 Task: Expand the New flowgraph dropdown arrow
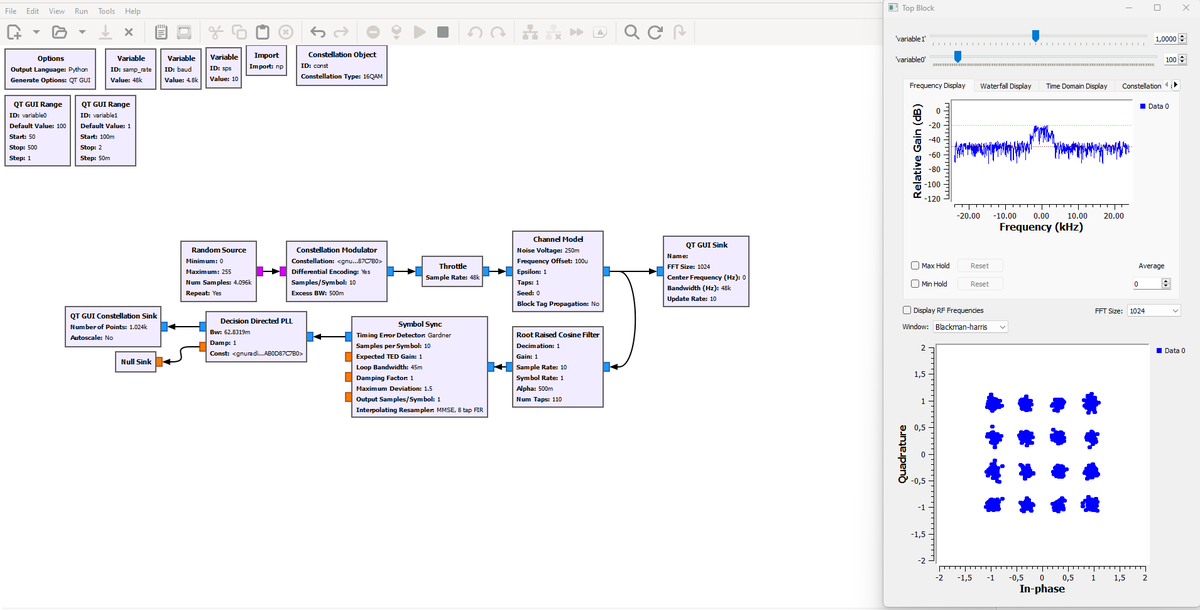point(36,32)
